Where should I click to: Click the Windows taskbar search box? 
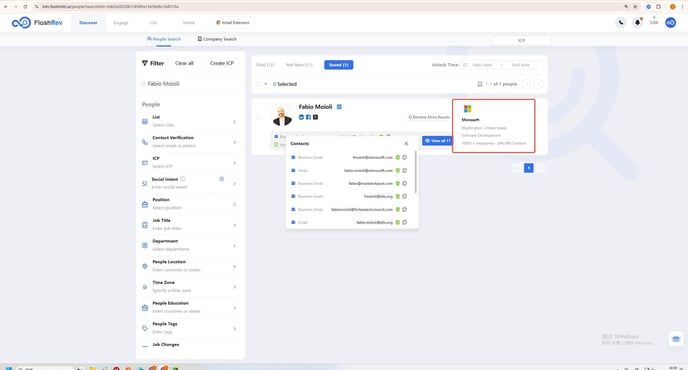pyautogui.click(x=45, y=368)
